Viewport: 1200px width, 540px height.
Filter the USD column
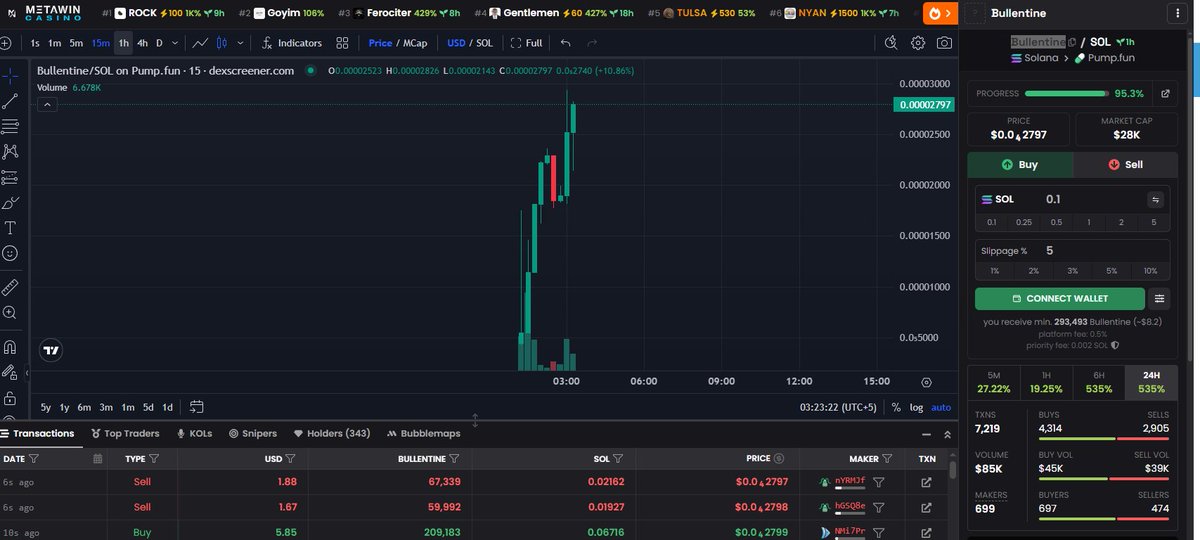point(290,459)
